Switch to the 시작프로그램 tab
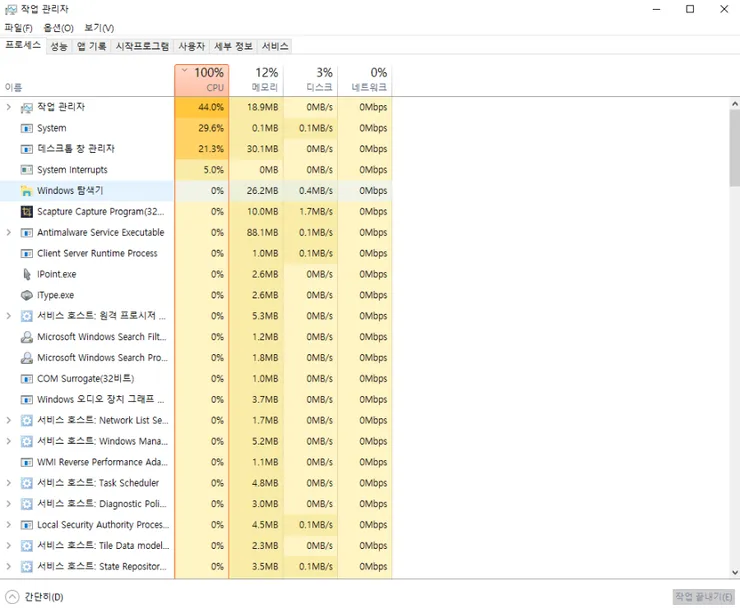Image resolution: width=740 pixels, height=613 pixels. (x=142, y=46)
